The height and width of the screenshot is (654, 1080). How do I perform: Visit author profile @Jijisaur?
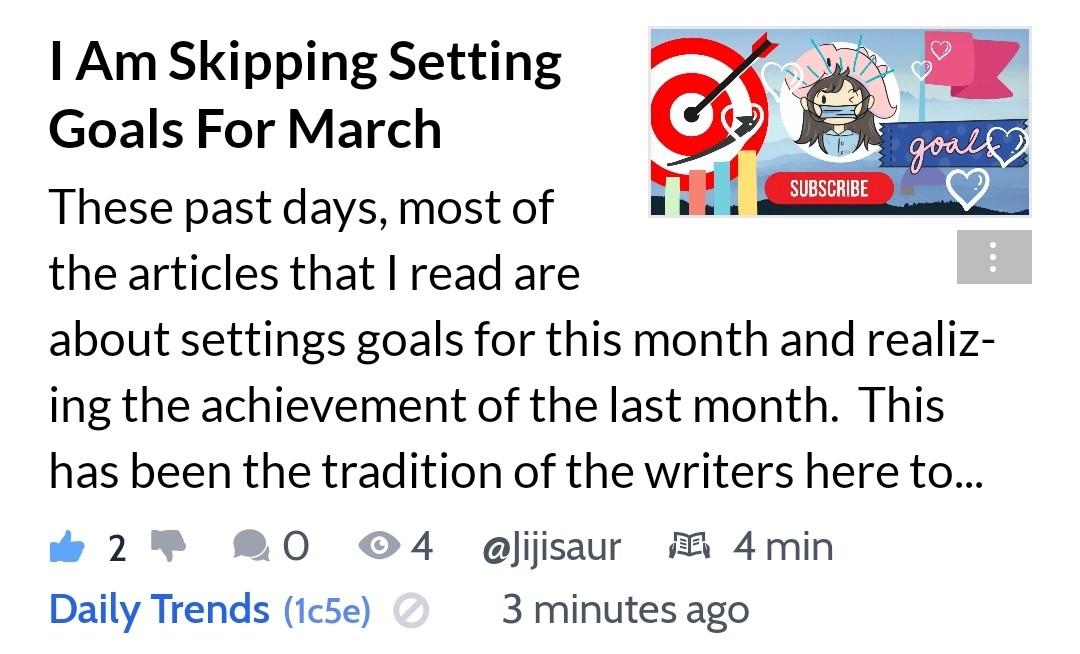(x=551, y=549)
